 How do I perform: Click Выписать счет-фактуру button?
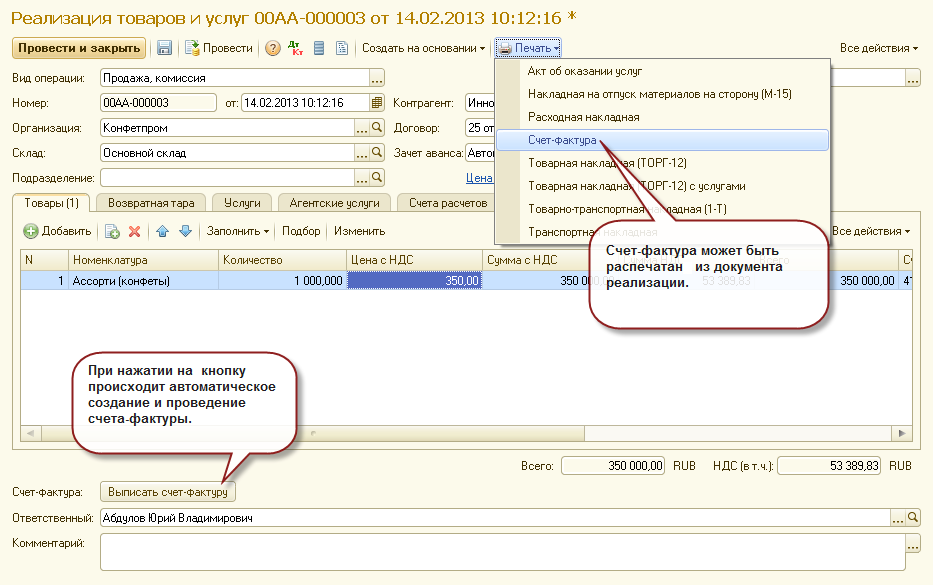[x=168, y=492]
